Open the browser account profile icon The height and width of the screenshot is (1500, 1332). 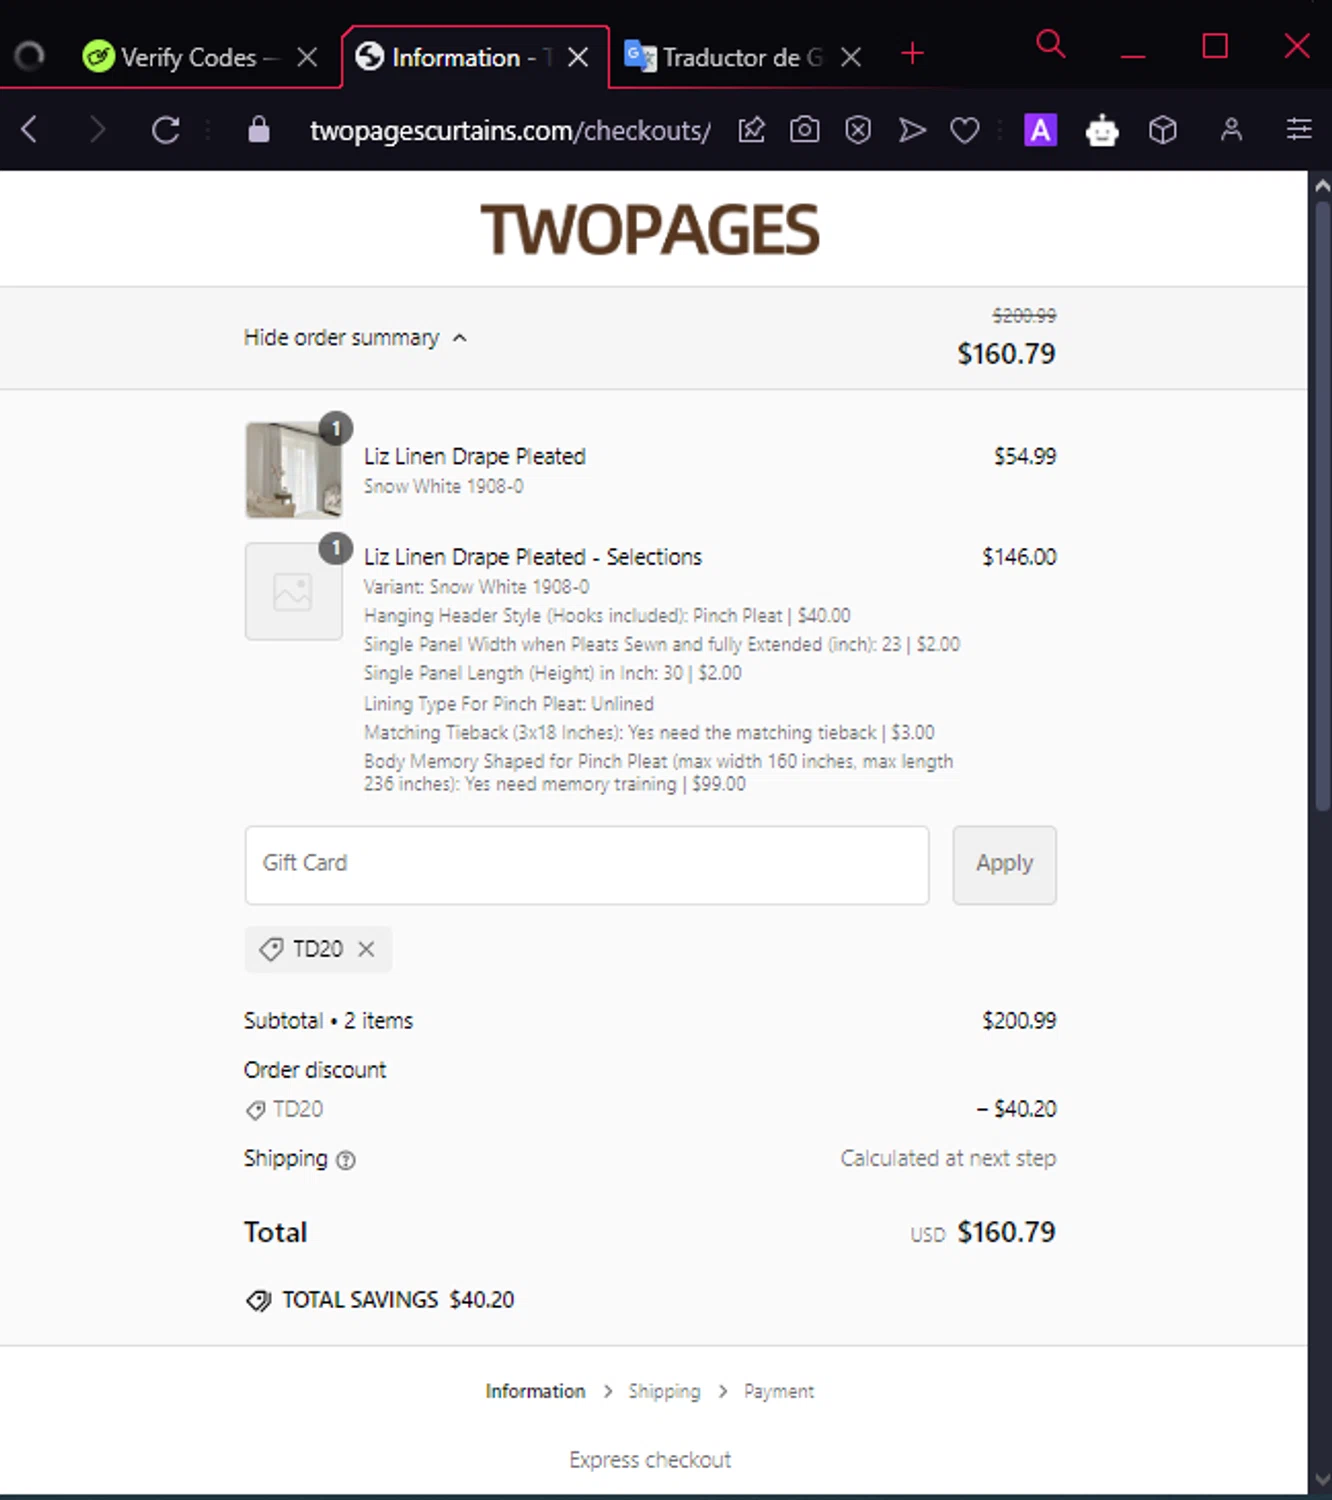[1231, 130]
